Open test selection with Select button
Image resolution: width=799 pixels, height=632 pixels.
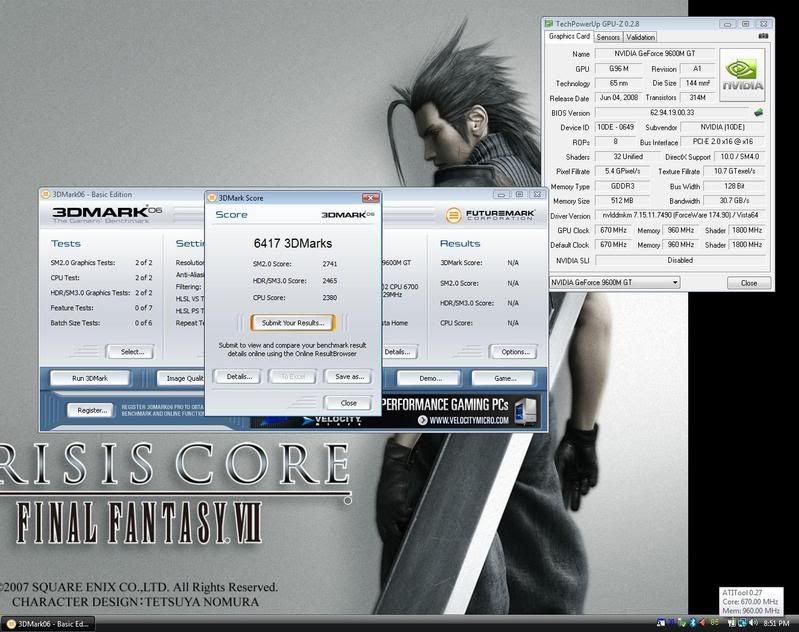(132, 352)
